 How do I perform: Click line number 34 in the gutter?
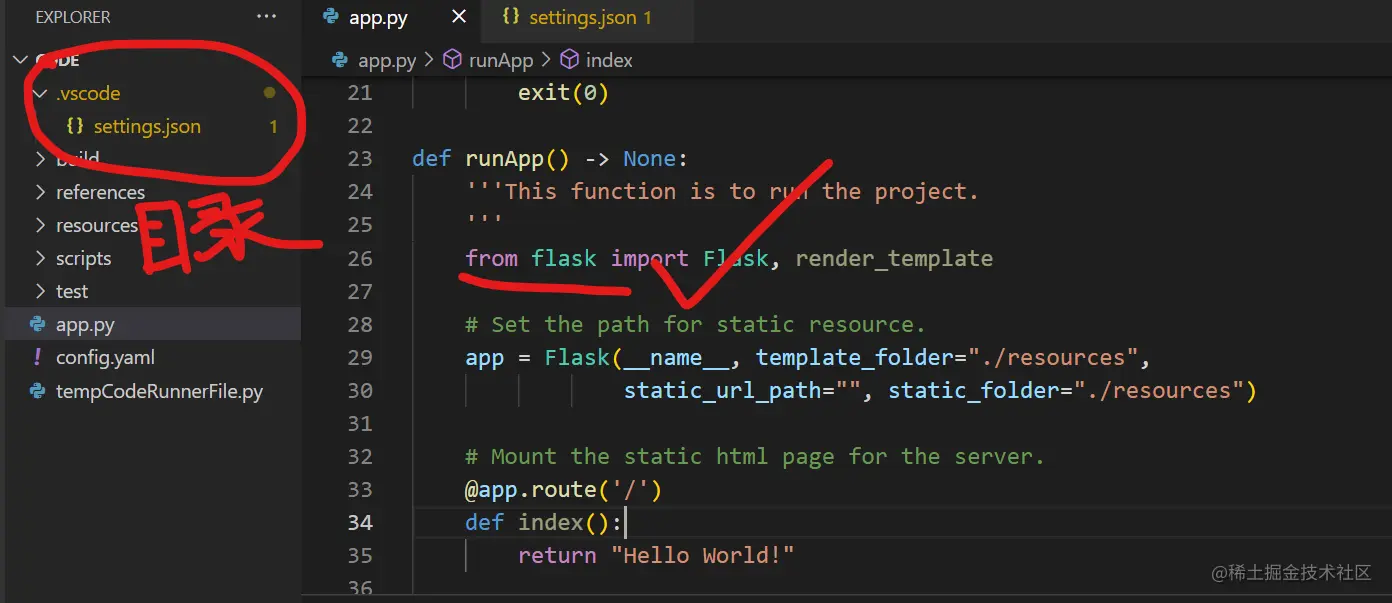(358, 522)
